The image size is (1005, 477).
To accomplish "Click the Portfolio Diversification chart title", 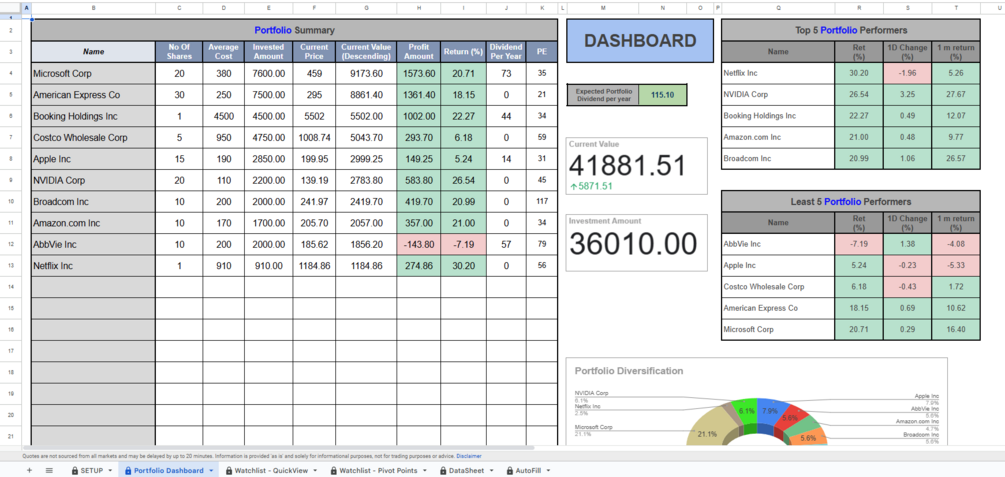I will tap(629, 371).
